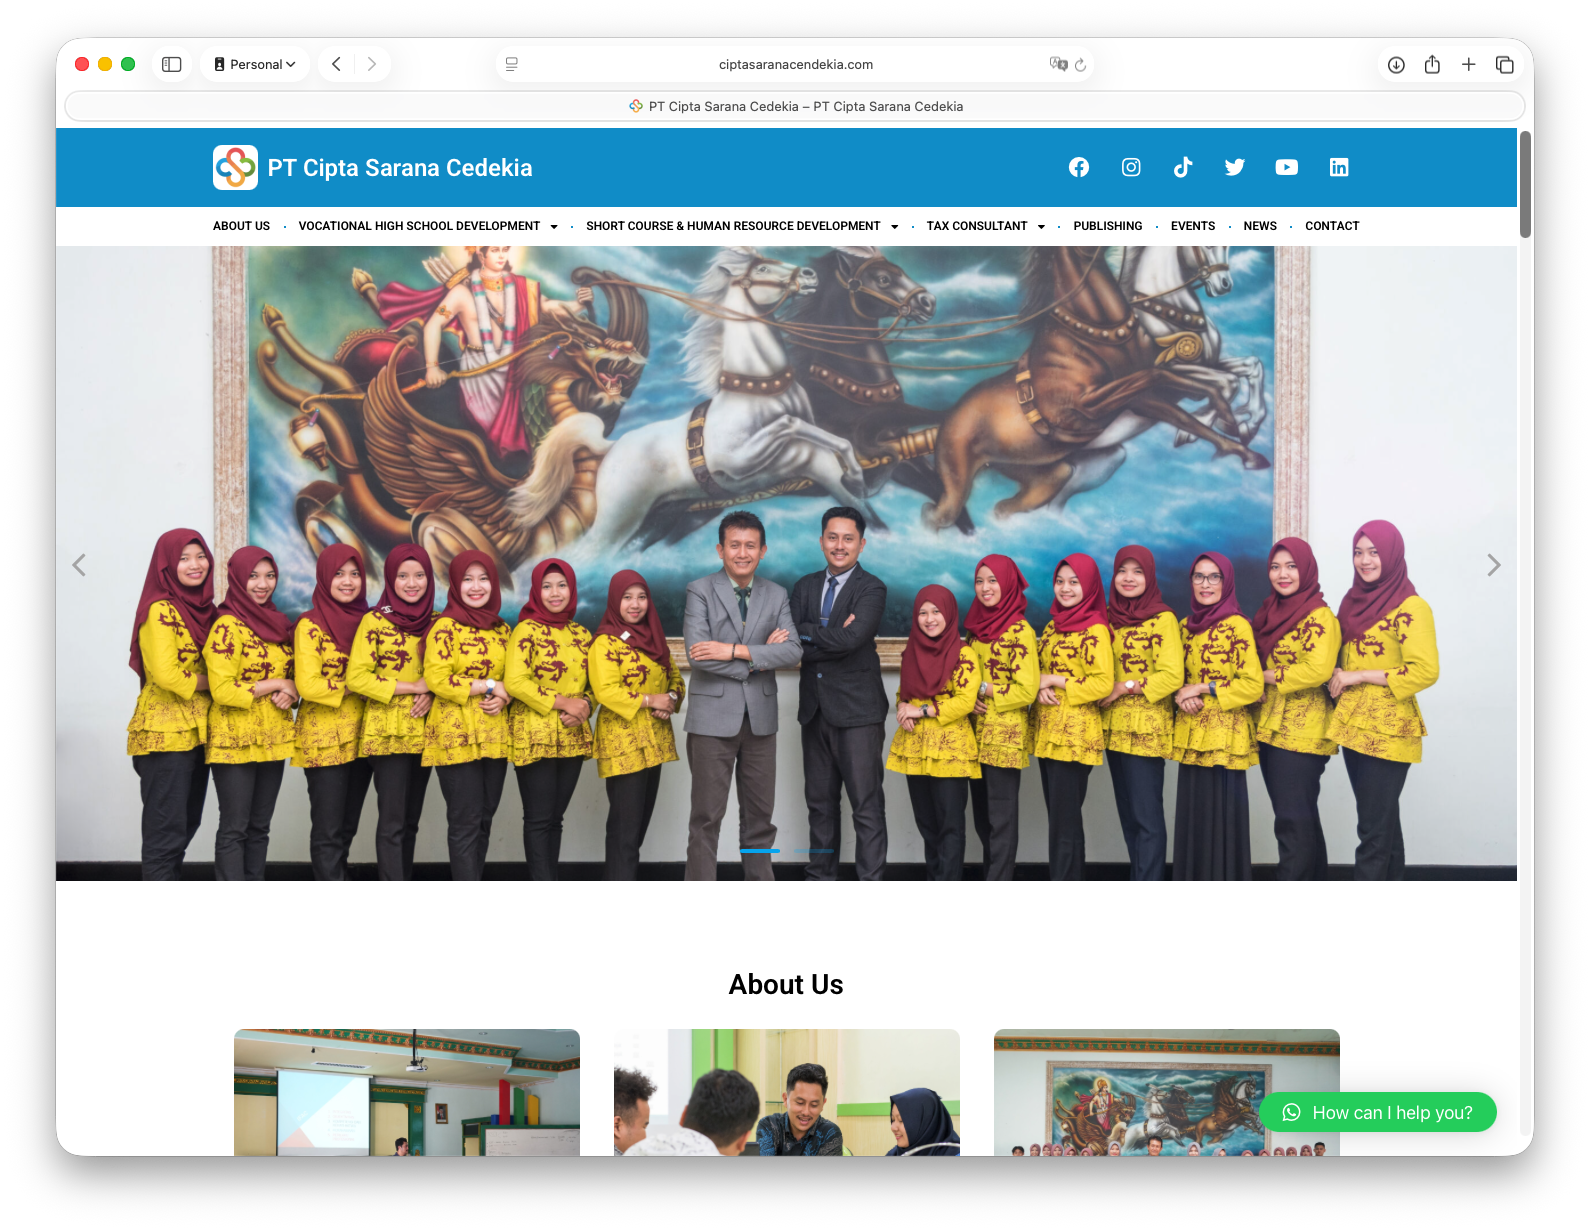Open Vocational High School Development menu
This screenshot has height=1230, width=1590.
(419, 226)
